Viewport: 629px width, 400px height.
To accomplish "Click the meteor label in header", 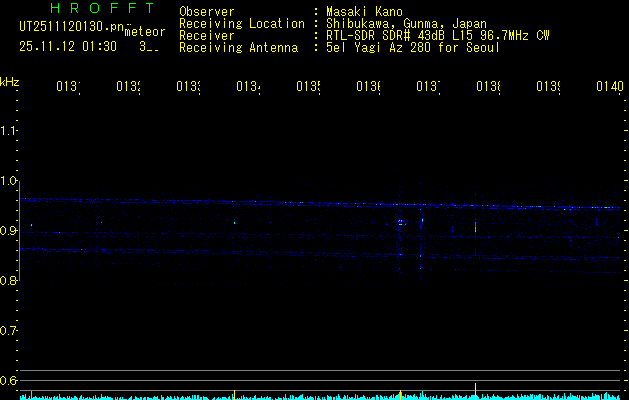I will [x=145, y=32].
